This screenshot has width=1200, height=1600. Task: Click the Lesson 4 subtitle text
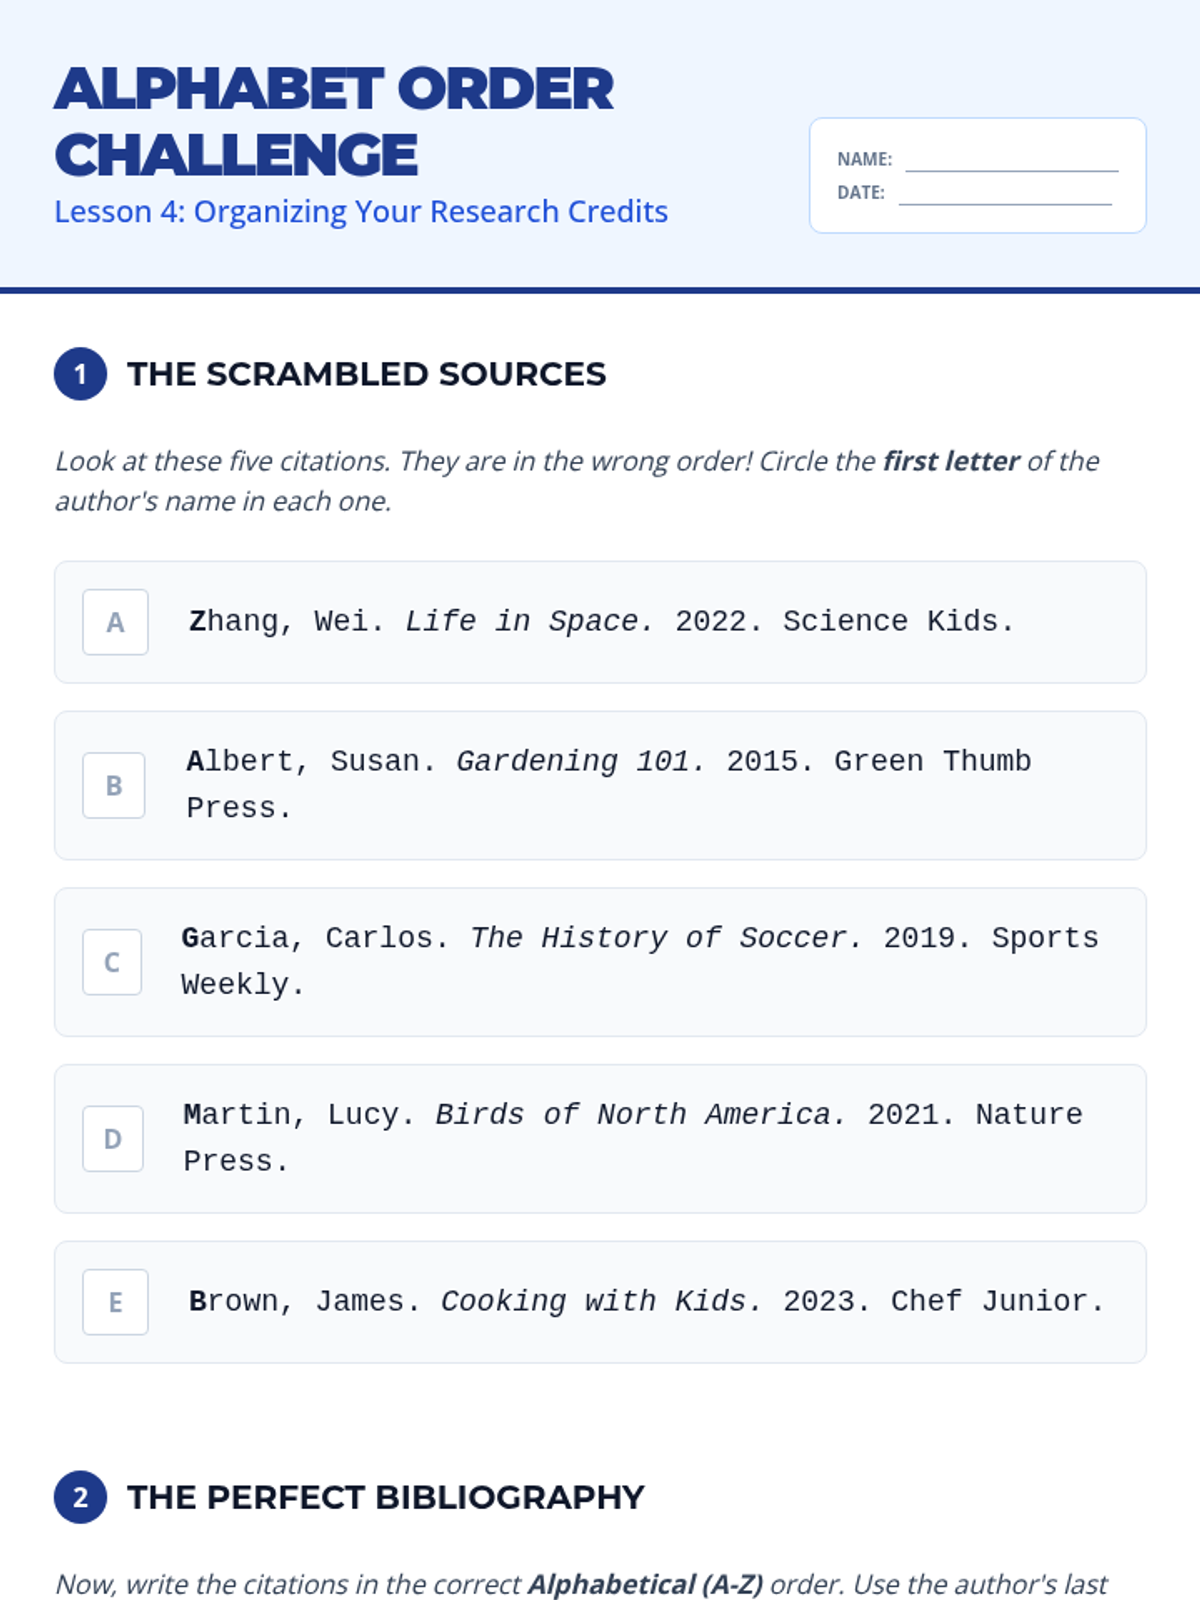click(x=361, y=212)
